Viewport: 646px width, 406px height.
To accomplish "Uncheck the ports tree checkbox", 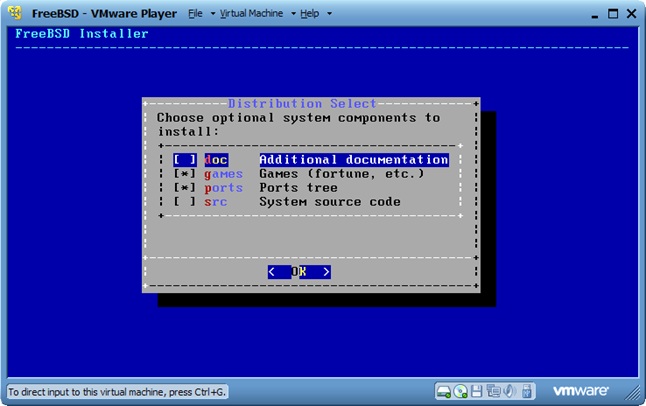I will point(184,188).
